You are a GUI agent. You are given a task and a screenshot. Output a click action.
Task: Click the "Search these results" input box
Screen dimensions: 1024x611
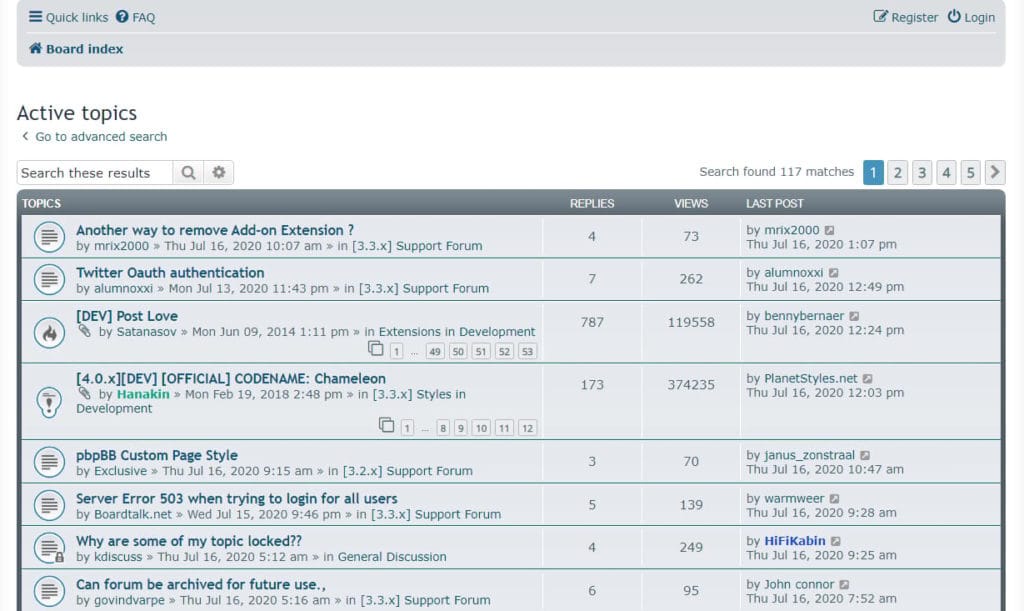tap(94, 172)
